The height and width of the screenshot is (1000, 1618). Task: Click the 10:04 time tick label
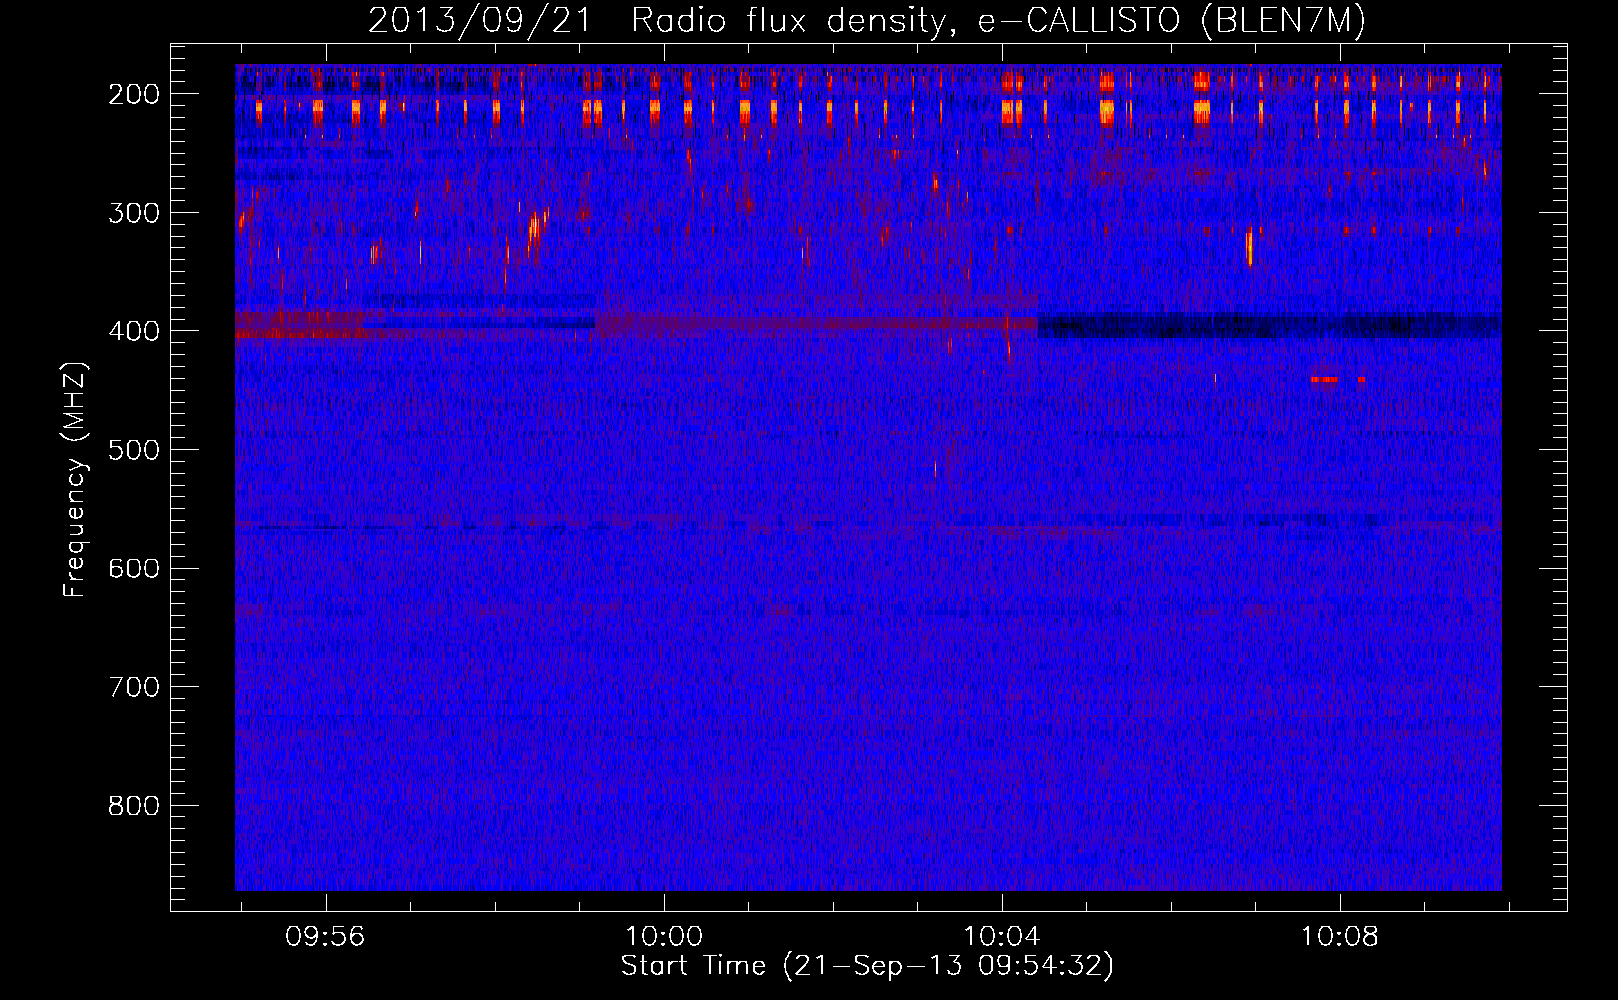click(x=1002, y=937)
